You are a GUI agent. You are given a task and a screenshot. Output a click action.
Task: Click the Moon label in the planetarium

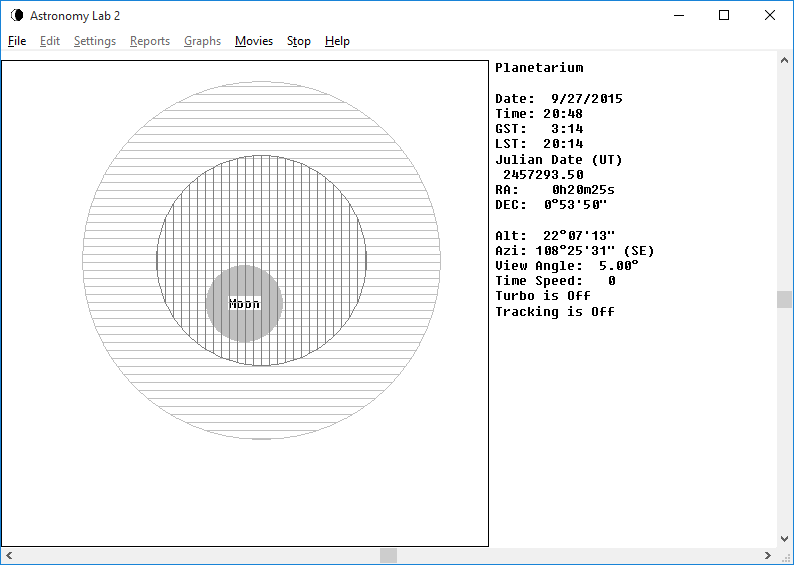click(244, 304)
